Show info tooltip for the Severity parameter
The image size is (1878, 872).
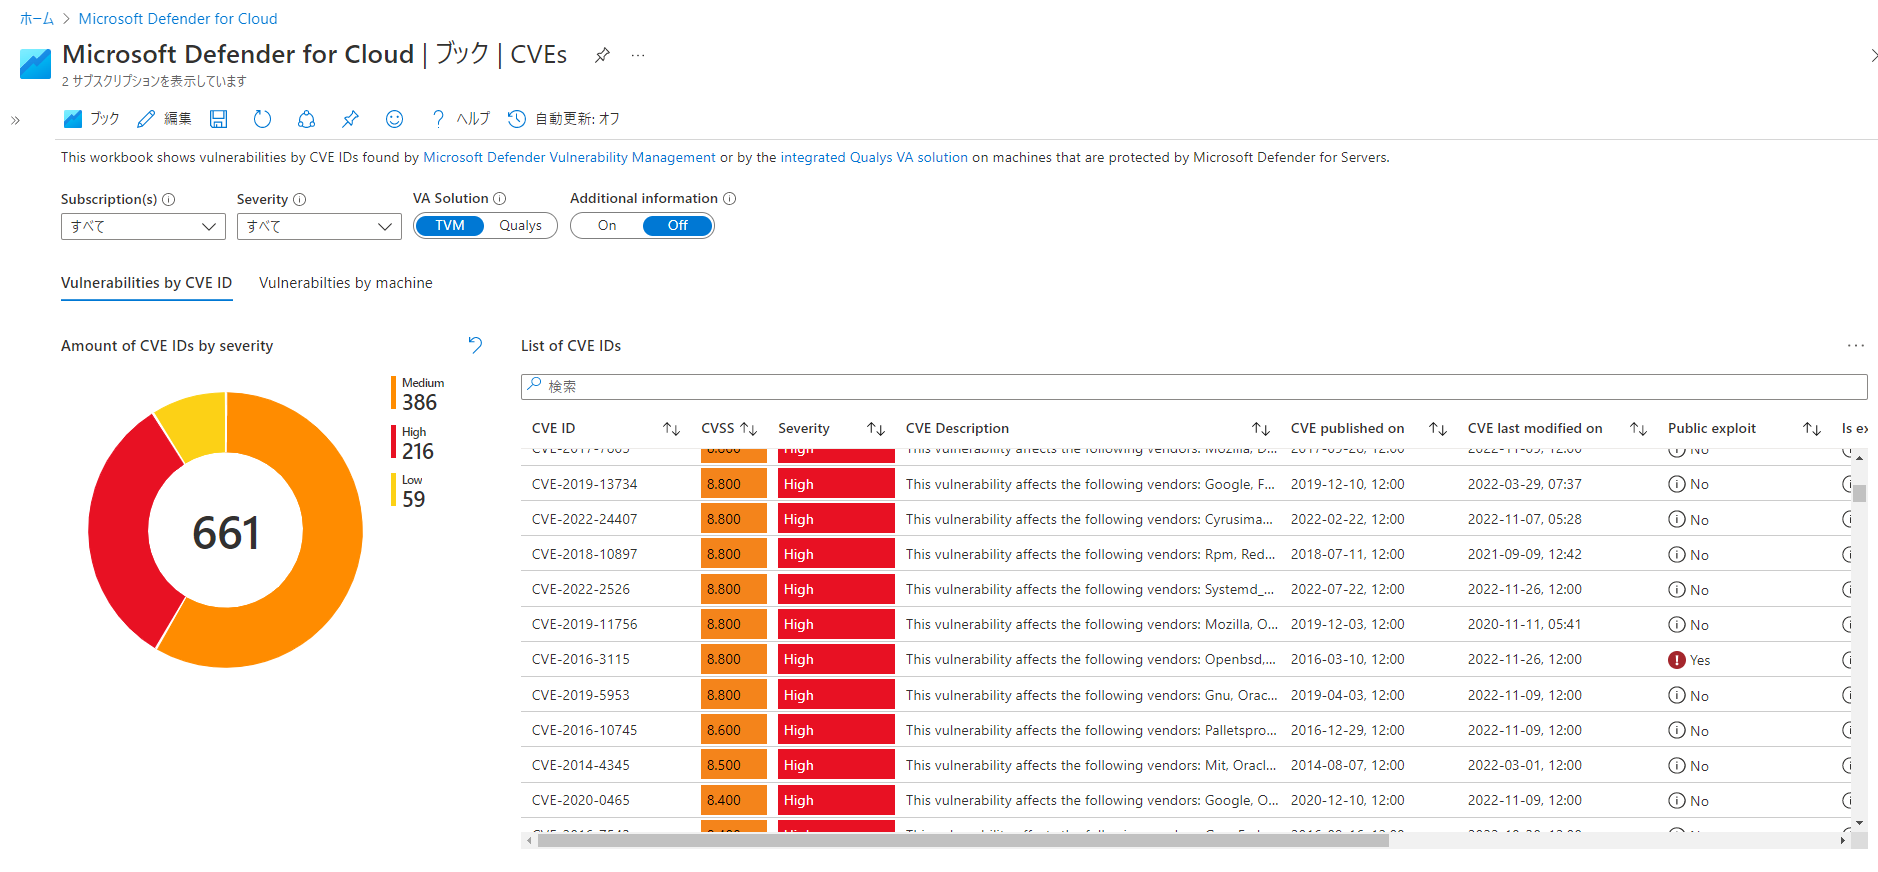(300, 199)
